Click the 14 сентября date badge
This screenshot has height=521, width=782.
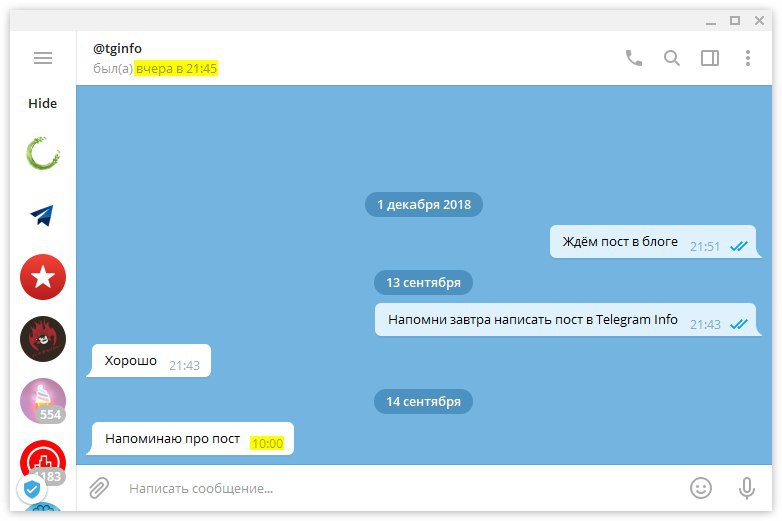click(423, 401)
